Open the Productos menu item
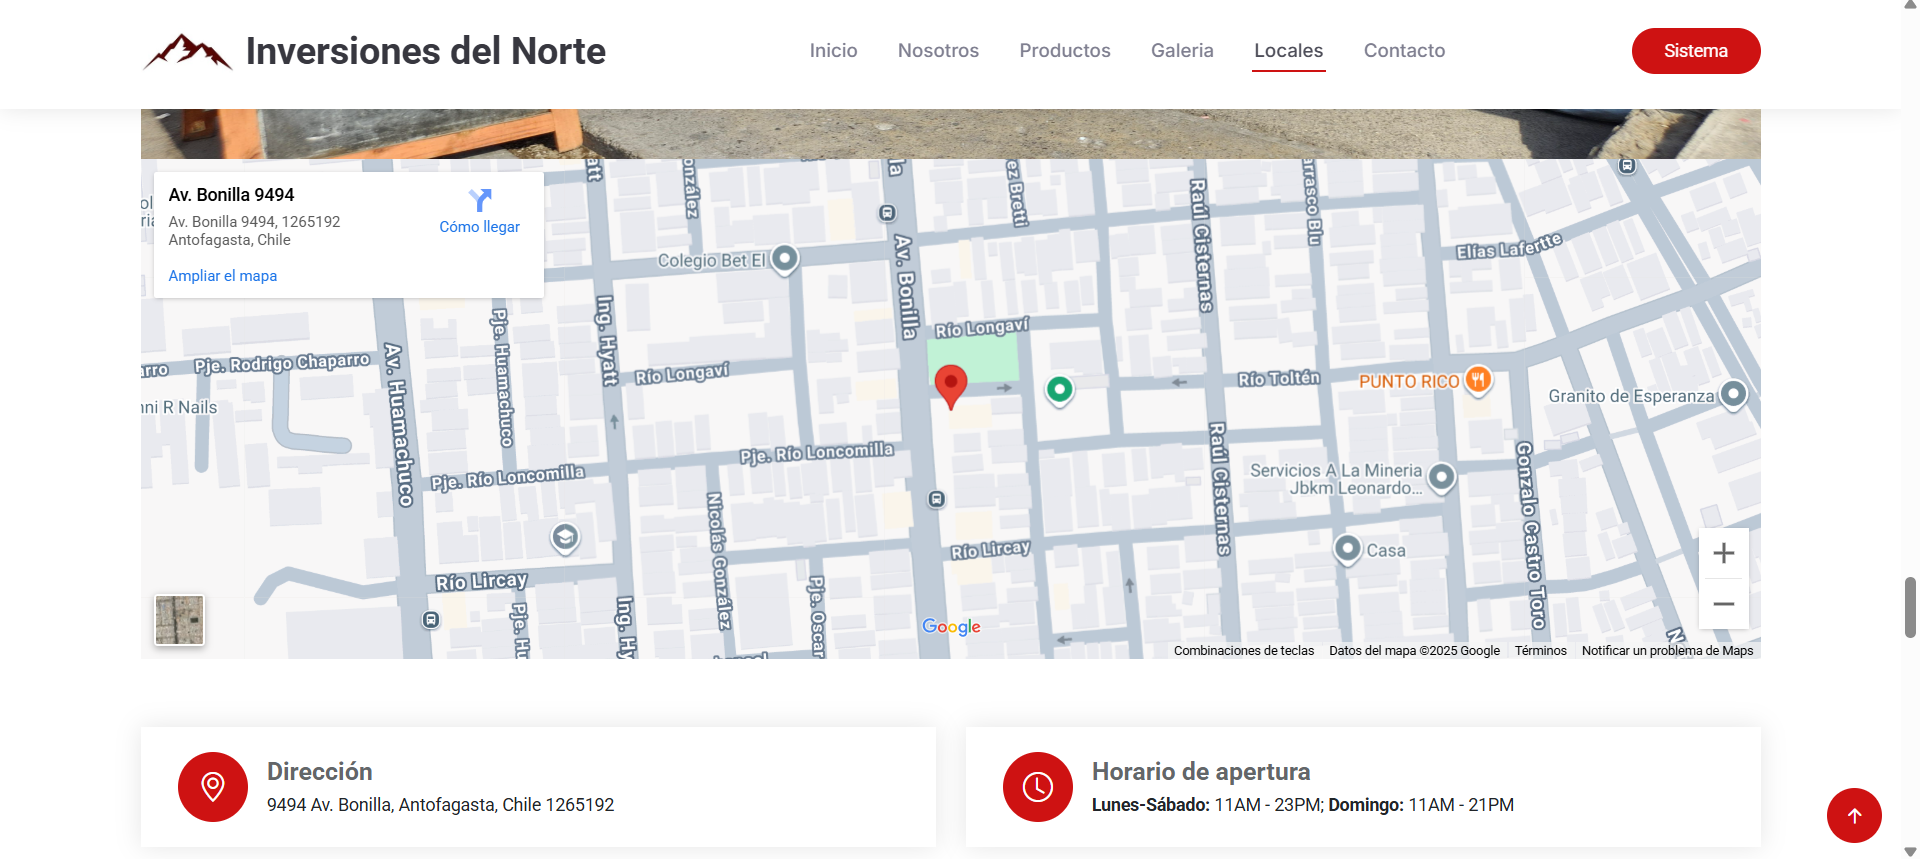This screenshot has height=859, width=1920. [x=1064, y=51]
